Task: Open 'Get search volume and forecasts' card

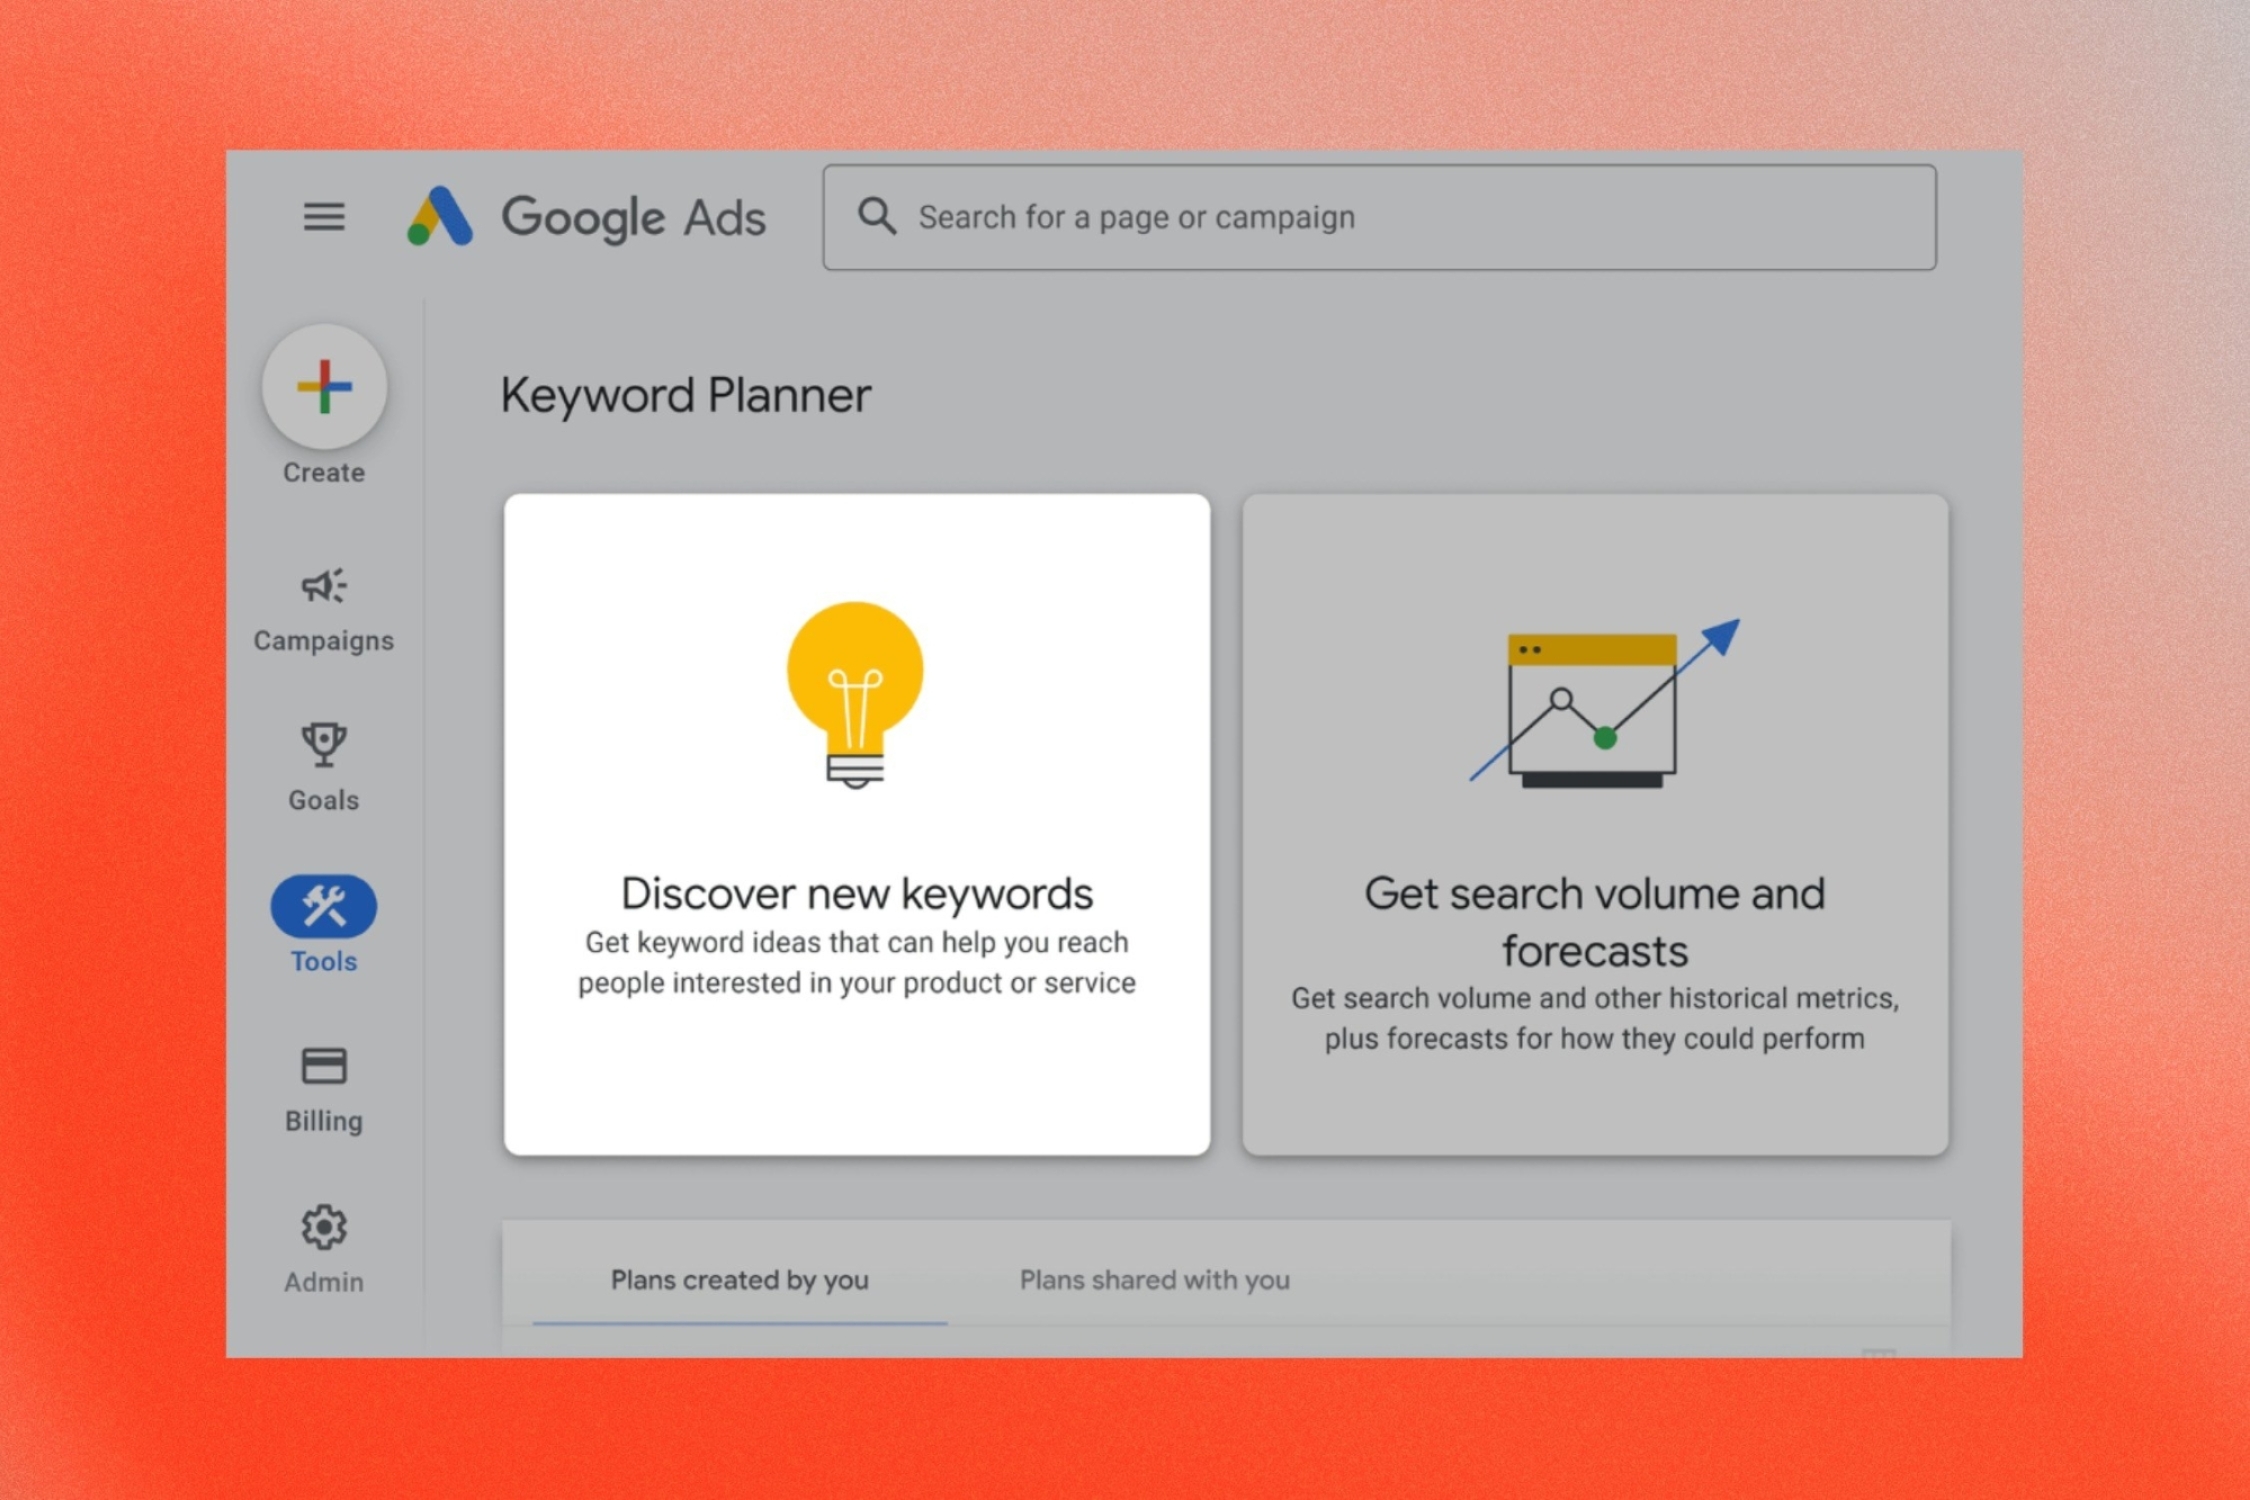Action: click(x=1595, y=824)
